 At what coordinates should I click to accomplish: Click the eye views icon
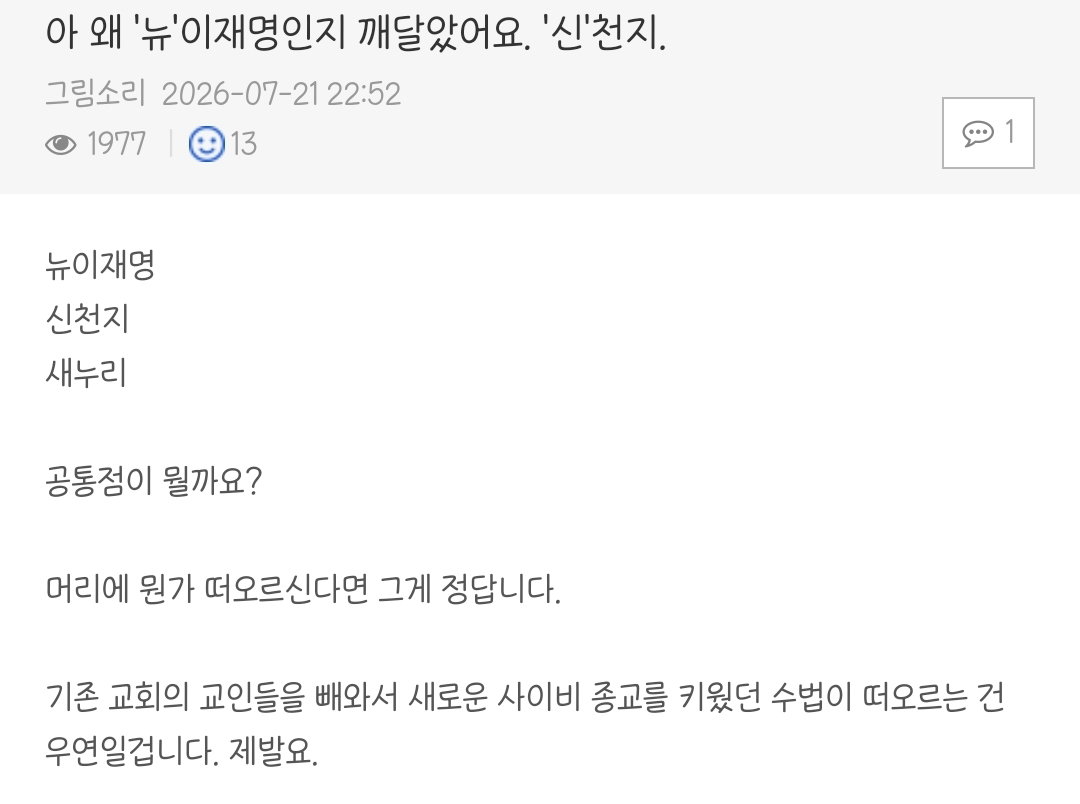coord(61,145)
